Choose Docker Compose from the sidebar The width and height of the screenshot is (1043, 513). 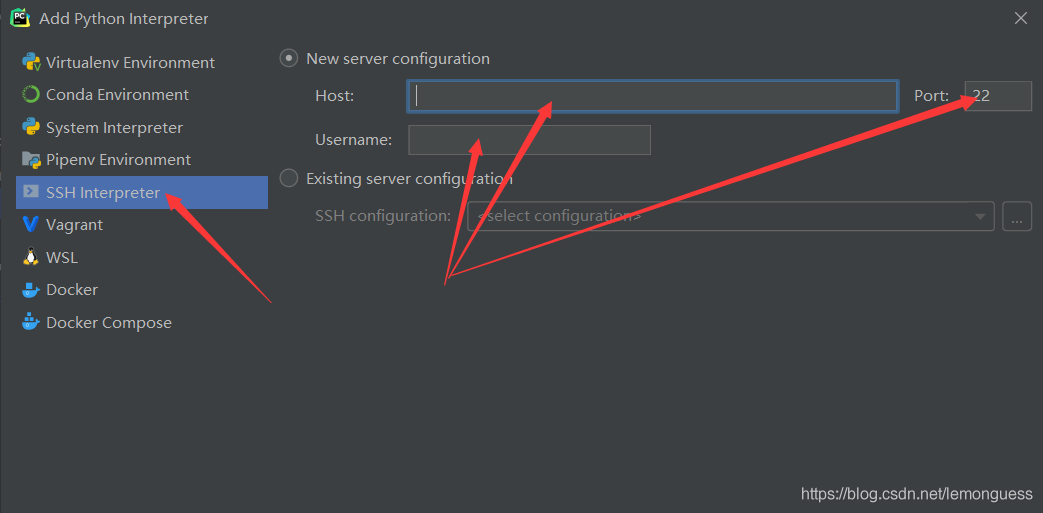(109, 323)
